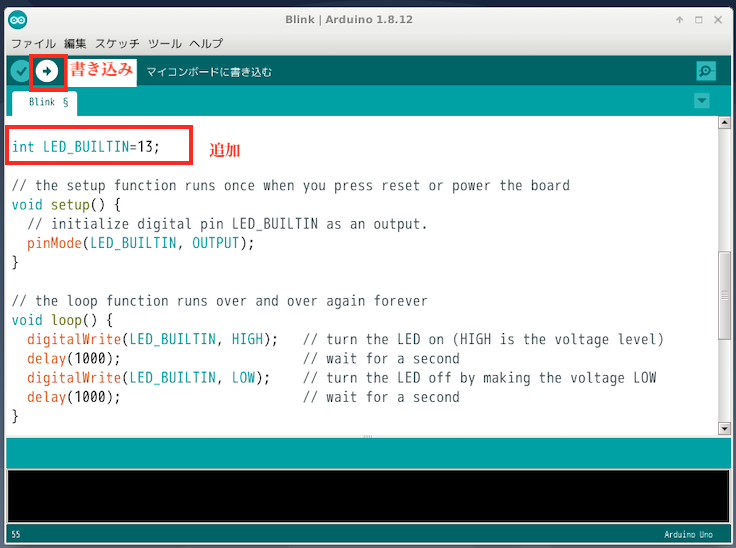
Task: Click the pinMode(LED_BUILTIN, OUTPUT) code line
Action: coord(140,243)
